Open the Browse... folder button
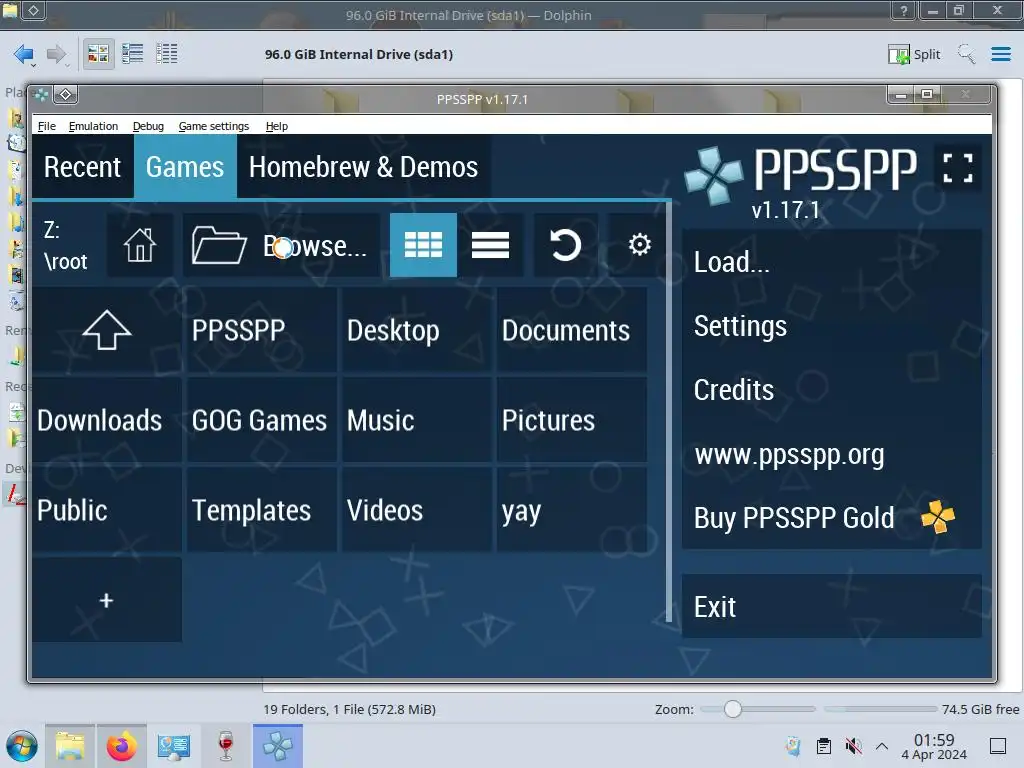The height and width of the screenshot is (768, 1024). [x=281, y=245]
